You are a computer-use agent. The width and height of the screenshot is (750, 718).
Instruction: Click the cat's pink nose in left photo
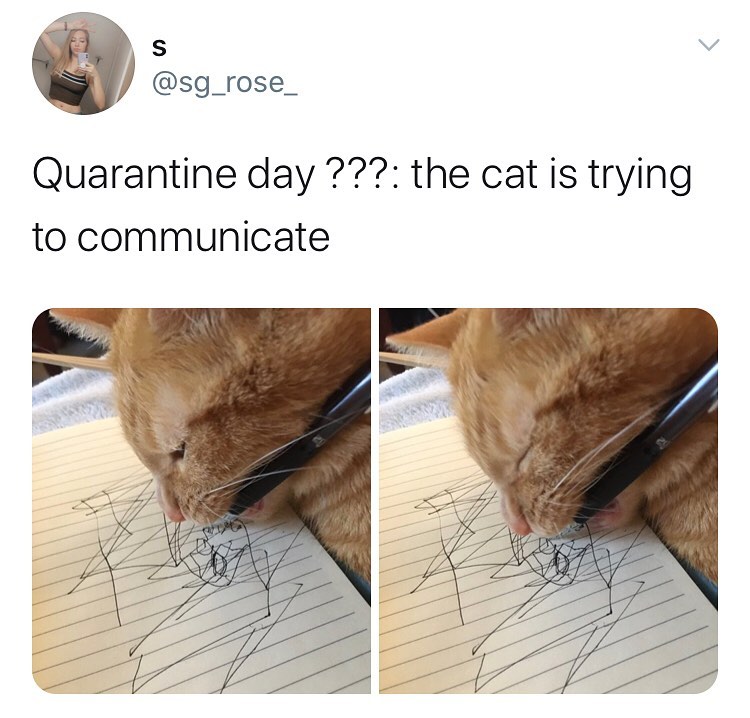[173, 511]
